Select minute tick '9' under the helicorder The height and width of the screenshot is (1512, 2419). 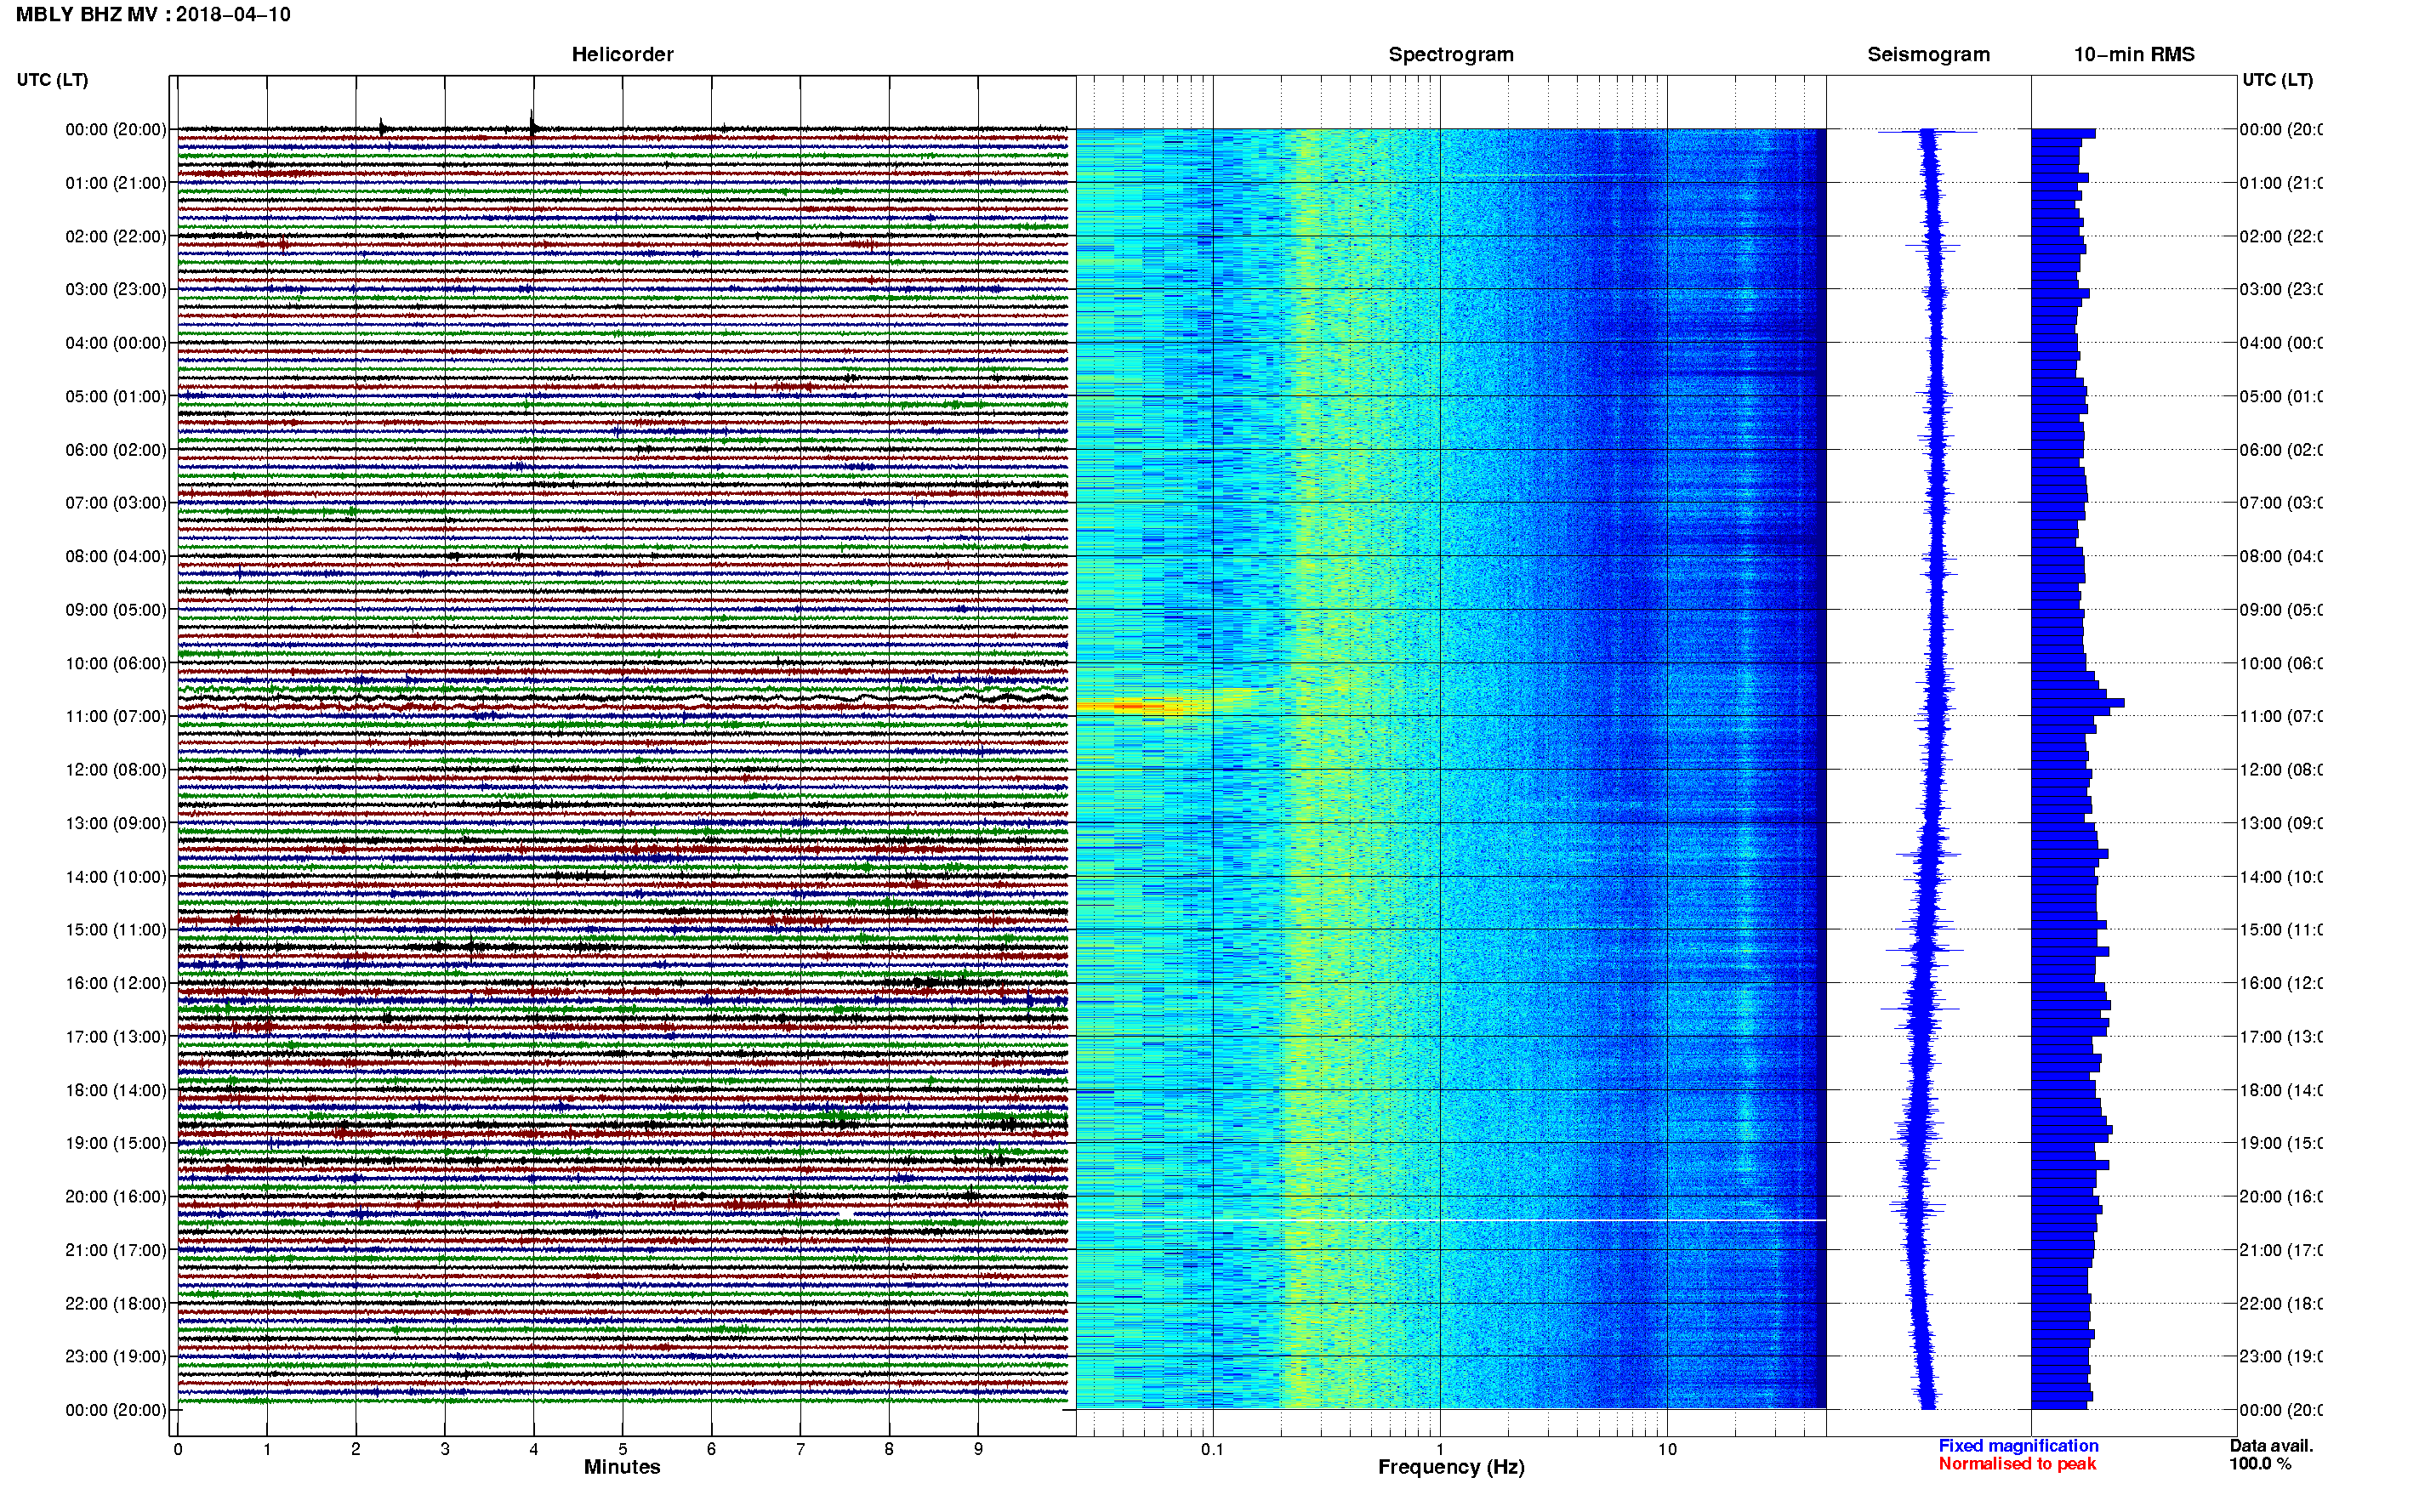(978, 1448)
